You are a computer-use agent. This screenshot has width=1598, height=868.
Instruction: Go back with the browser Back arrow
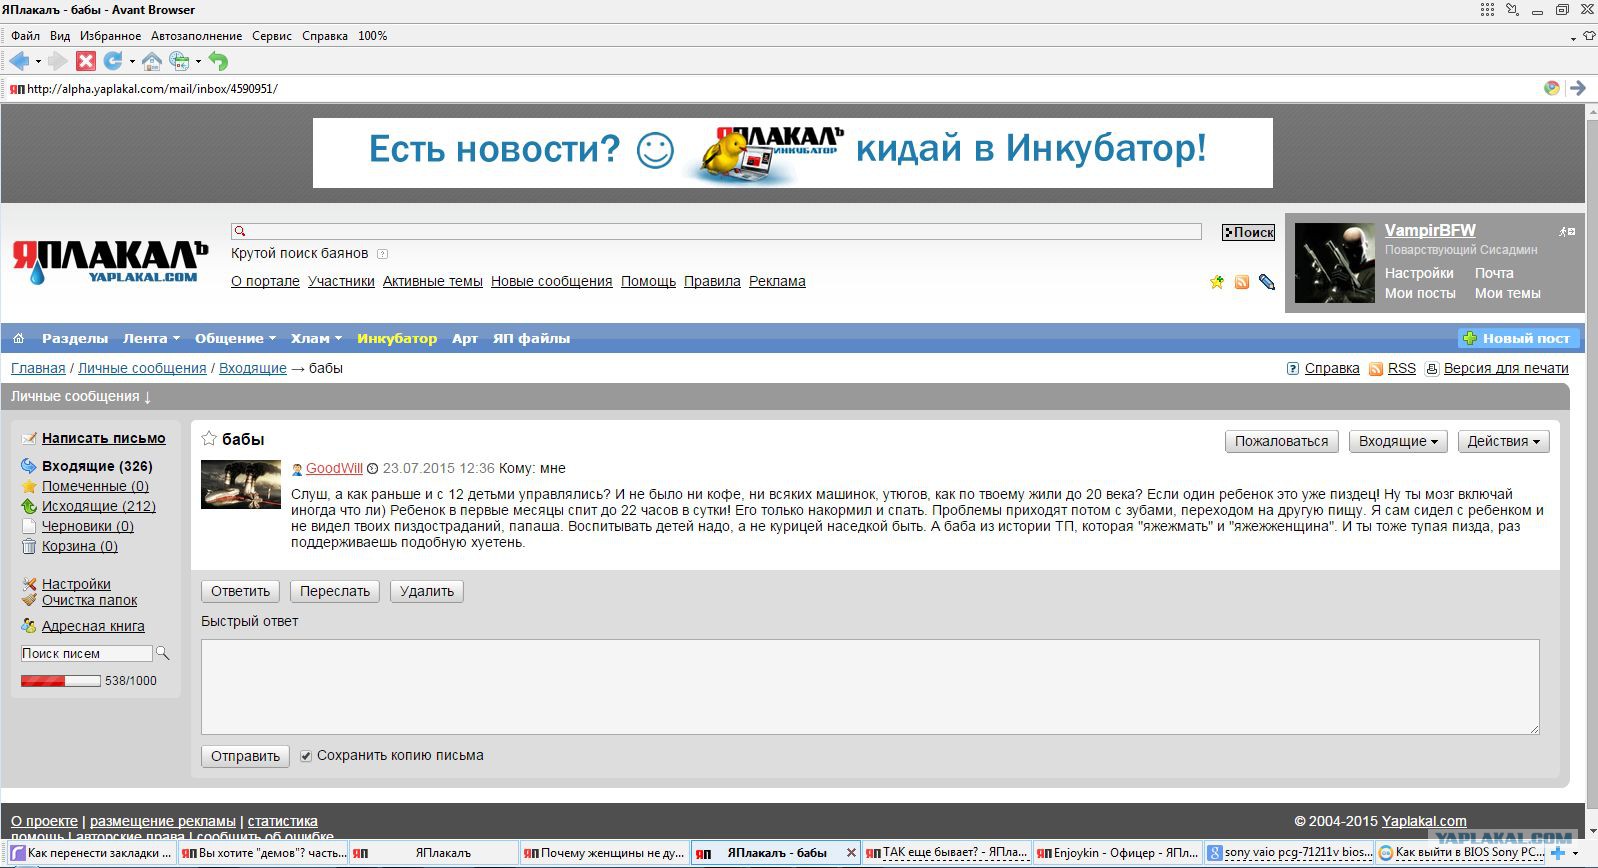point(19,61)
